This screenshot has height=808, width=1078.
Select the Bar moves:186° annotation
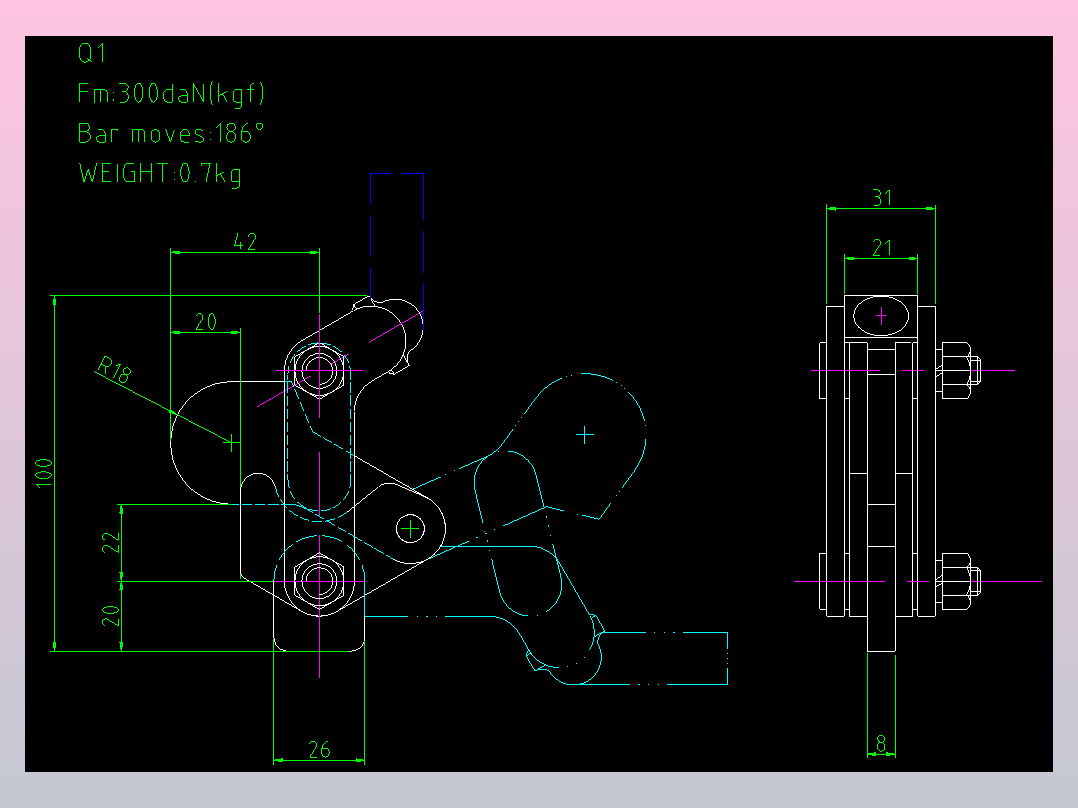tap(171, 133)
